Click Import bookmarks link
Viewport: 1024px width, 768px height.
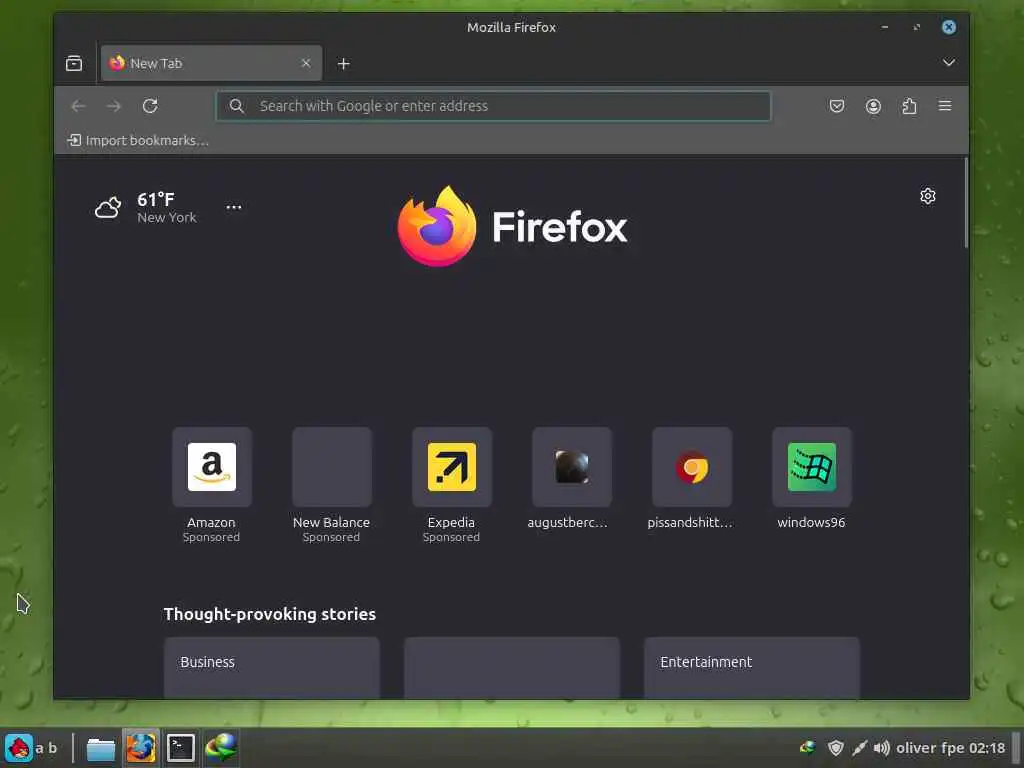point(138,140)
